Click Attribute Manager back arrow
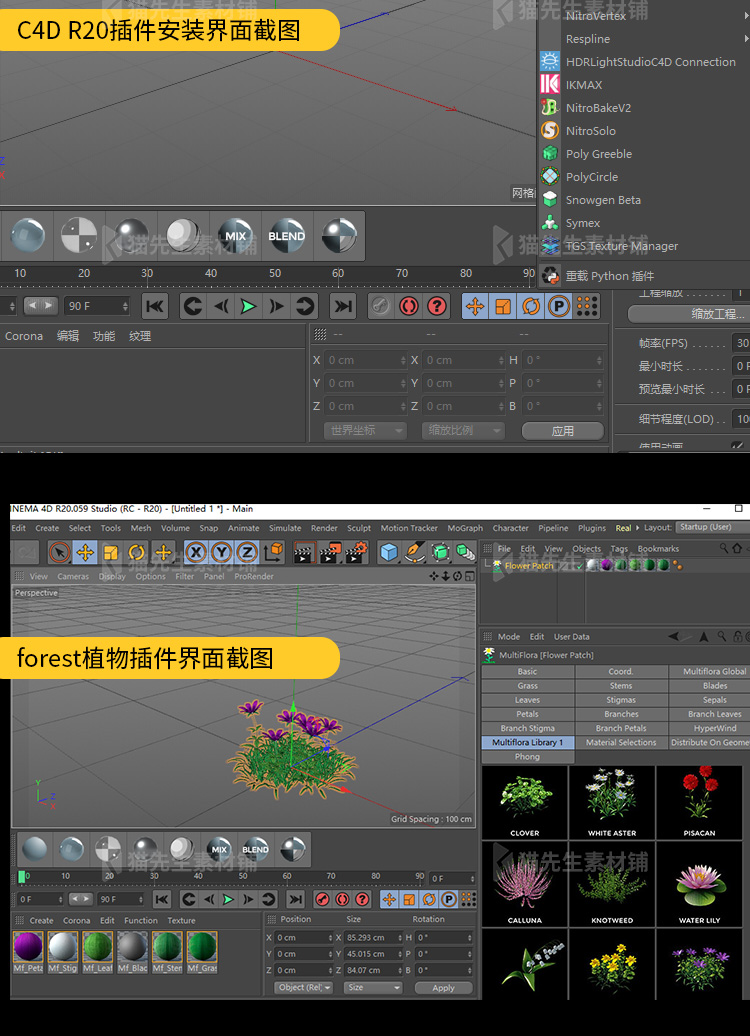Viewport: 750px width, 1036px height. tap(674, 636)
